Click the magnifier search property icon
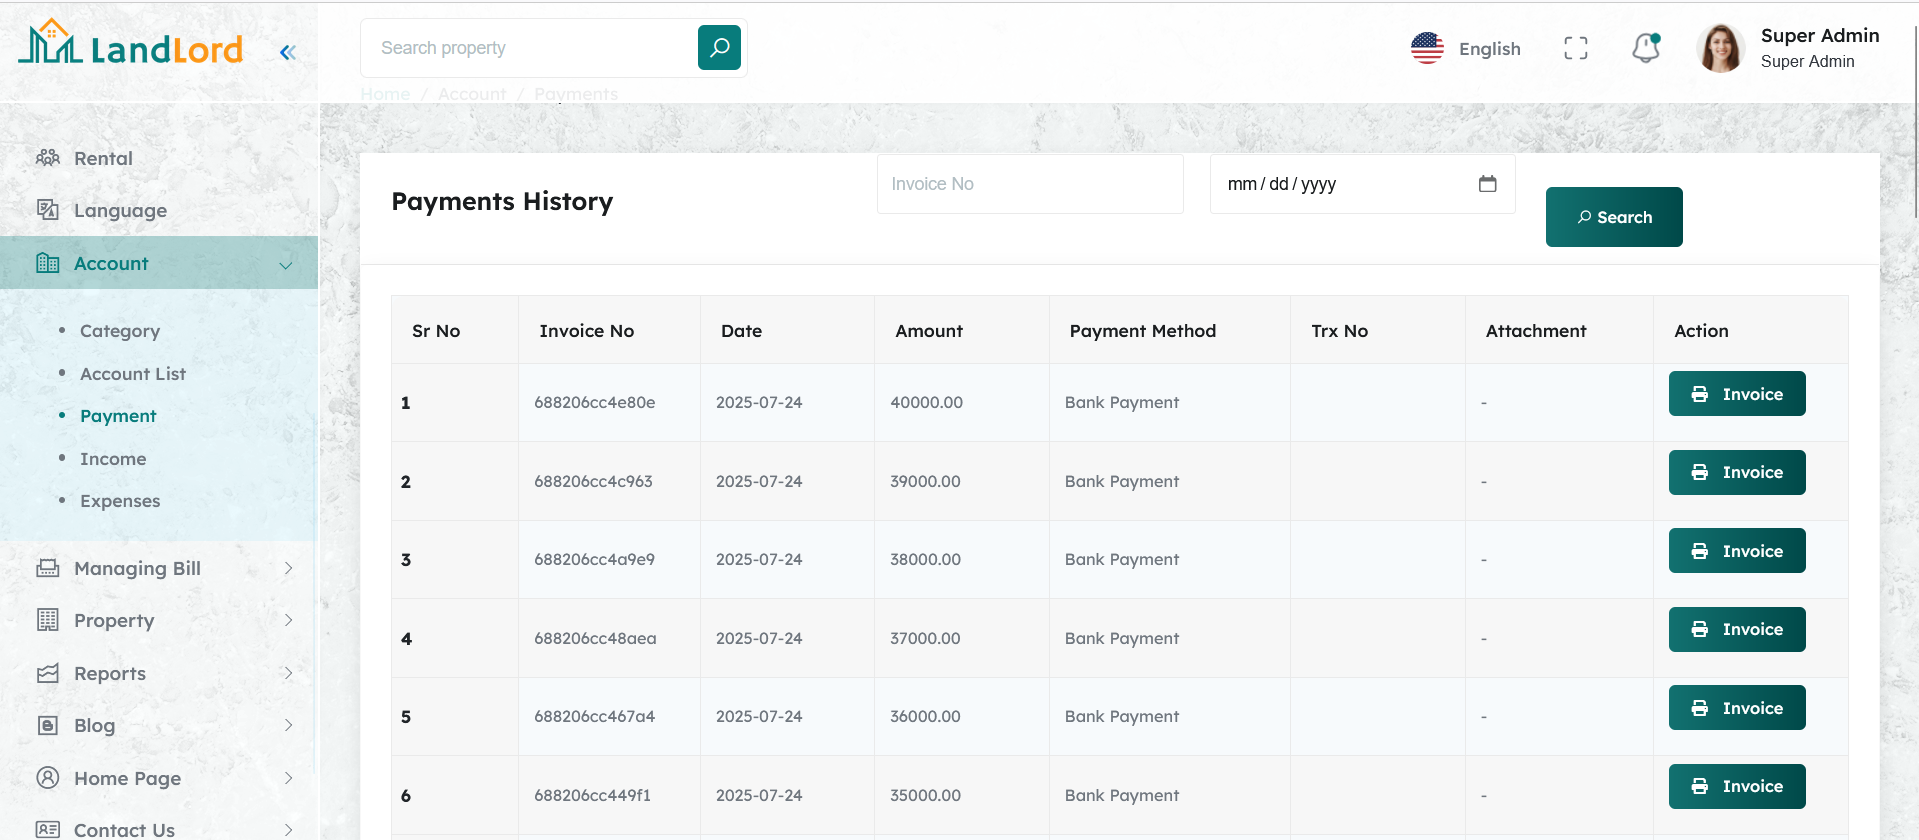Viewport: 1919px width, 840px height. [719, 48]
